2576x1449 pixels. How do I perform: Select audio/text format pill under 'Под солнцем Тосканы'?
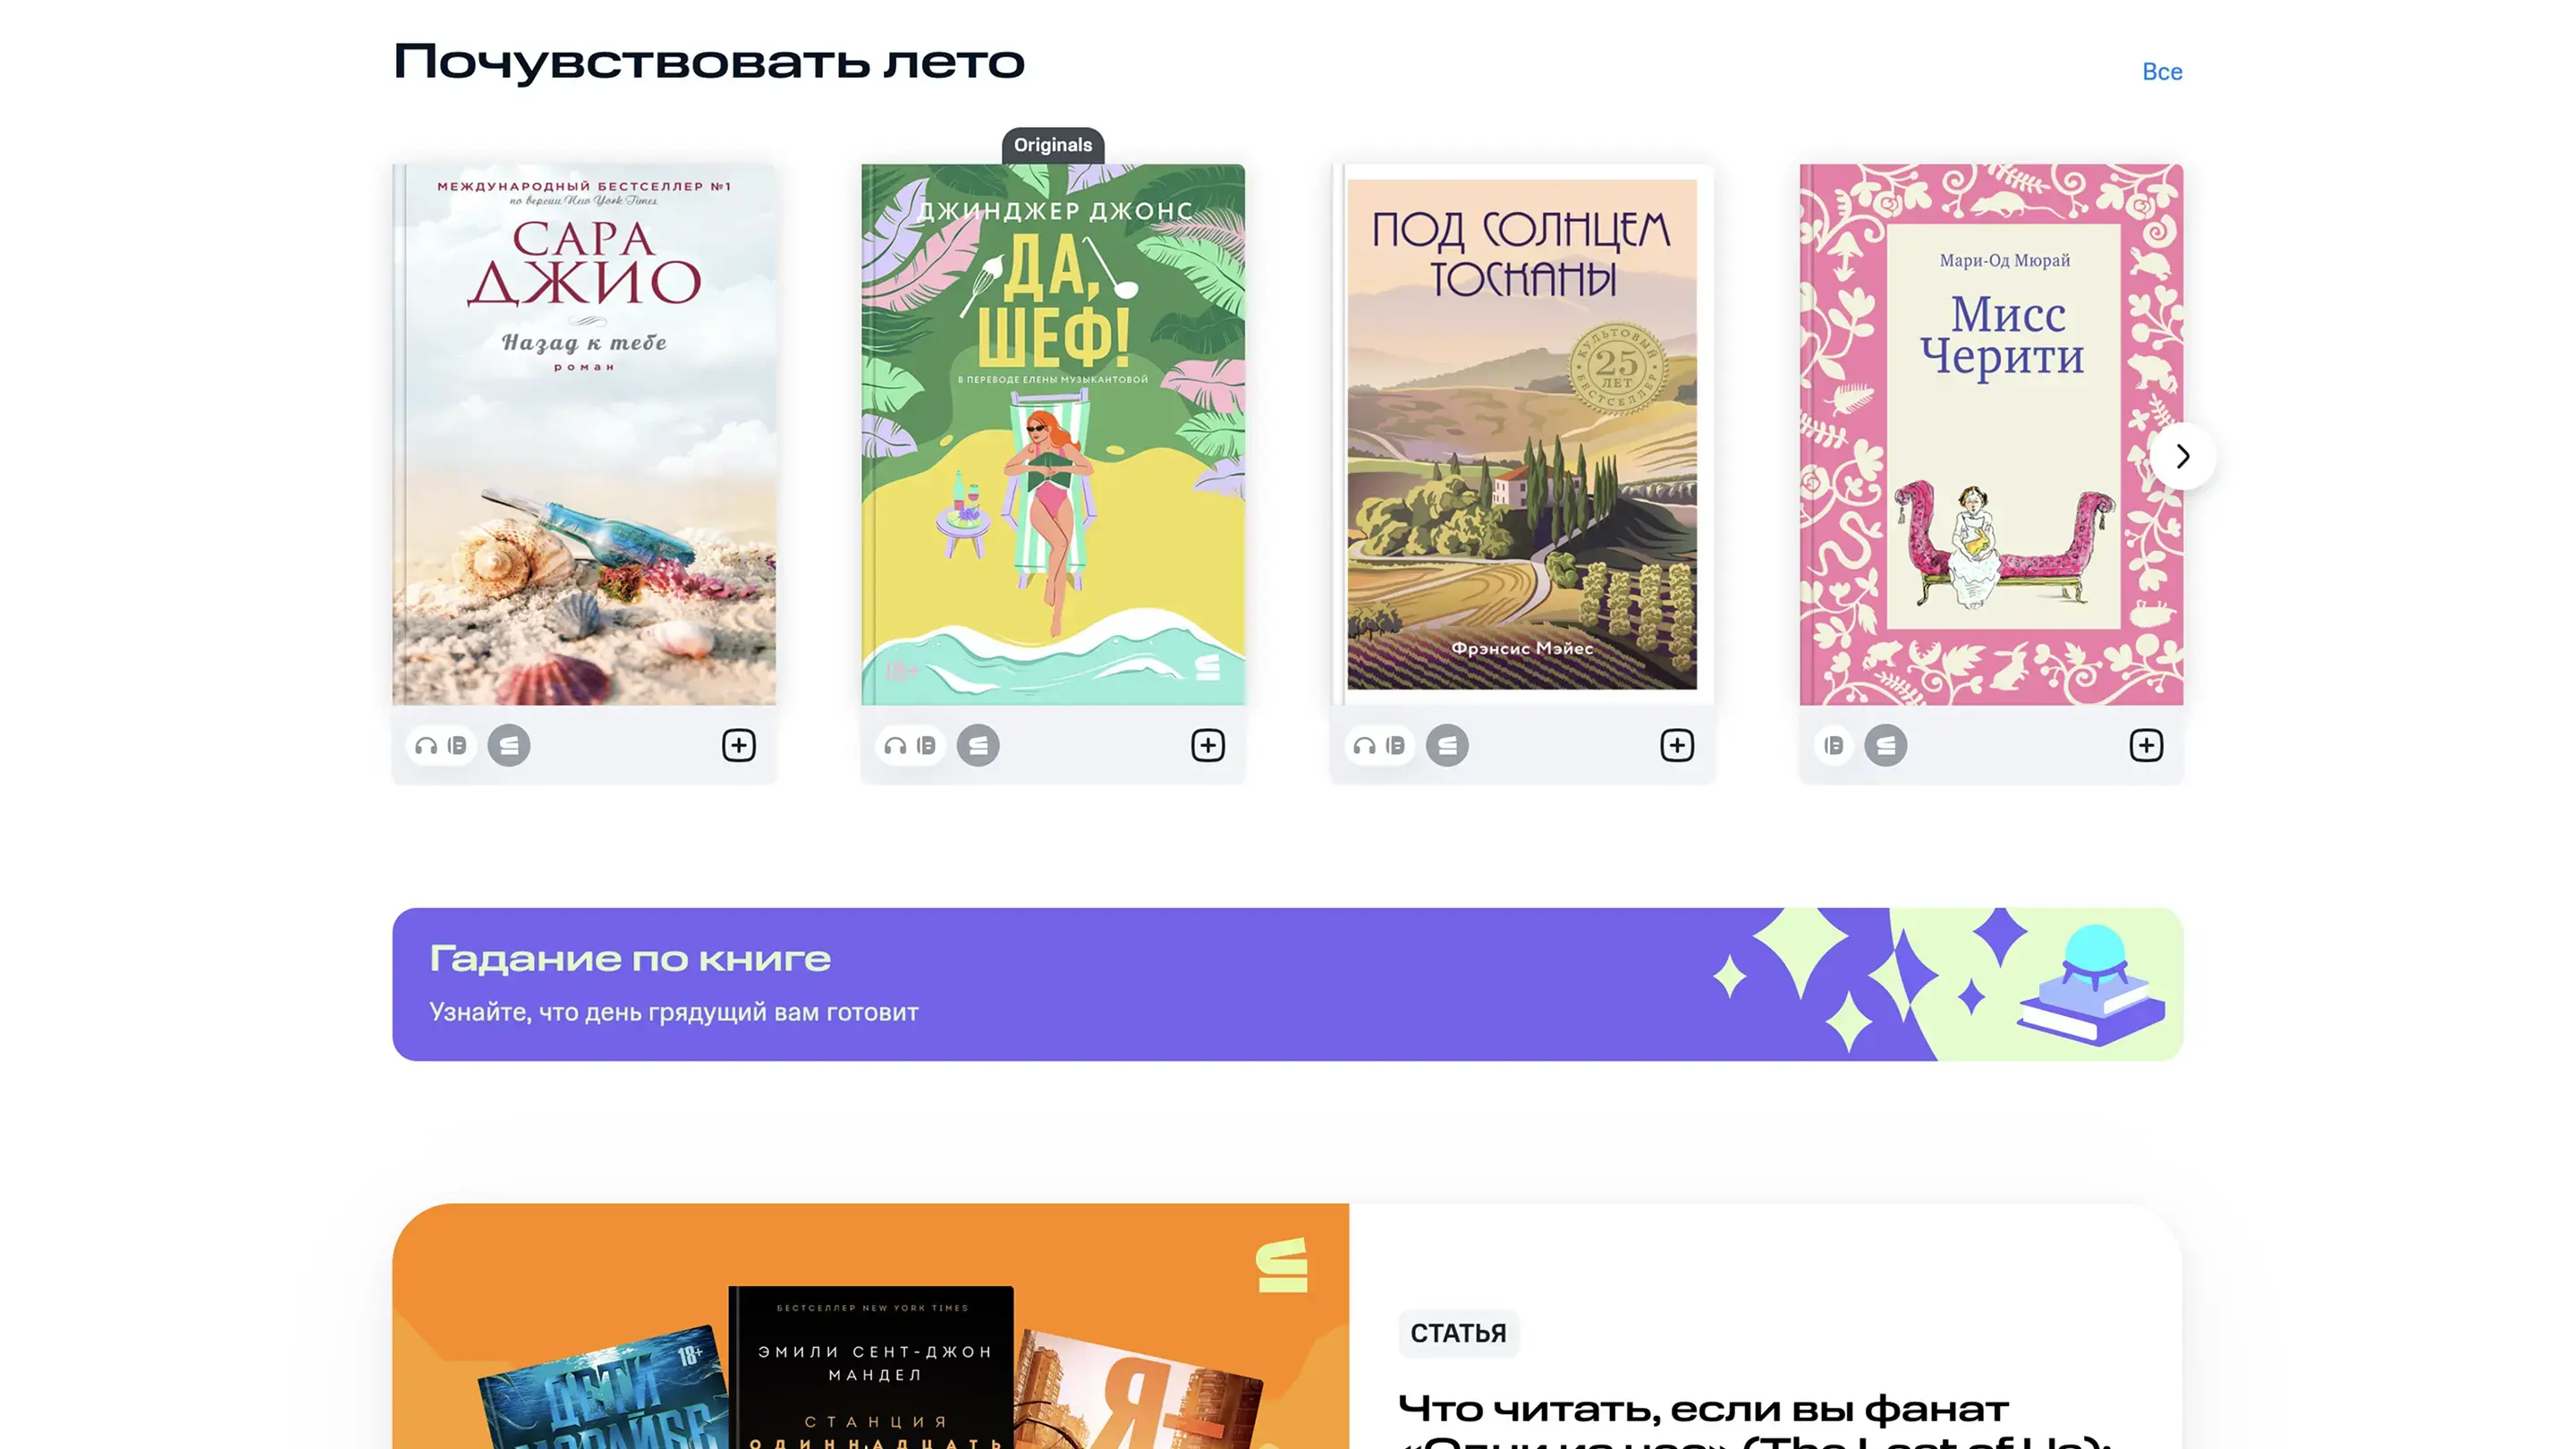(1379, 745)
